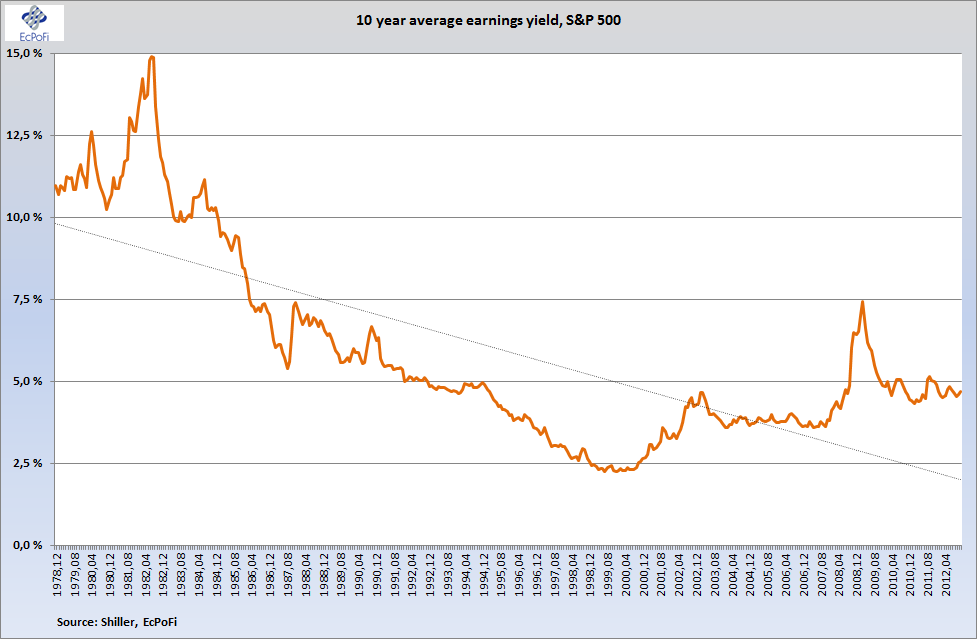Click the '1984,12' x-axis date label
Screen dimensions: 977x639
pyautogui.click(x=217, y=574)
